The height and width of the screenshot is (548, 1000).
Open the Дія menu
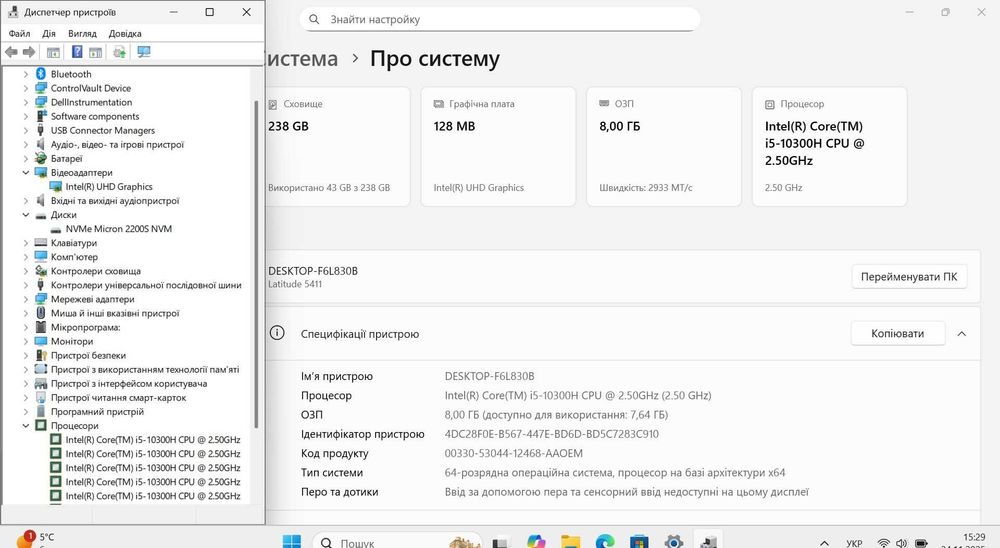[x=48, y=33]
